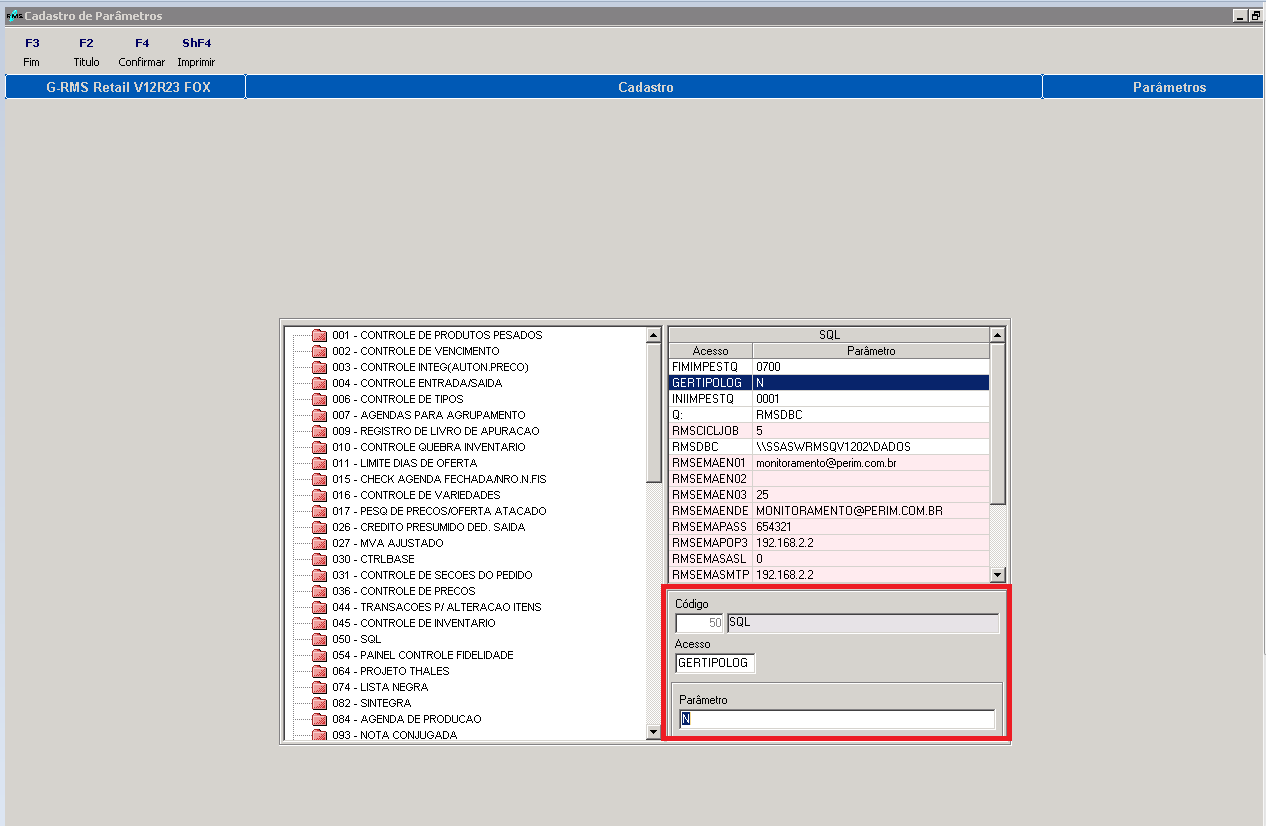Viewport: 1266px width, 826px height.
Task: Click the Código description field showing SQL
Action: [x=863, y=623]
